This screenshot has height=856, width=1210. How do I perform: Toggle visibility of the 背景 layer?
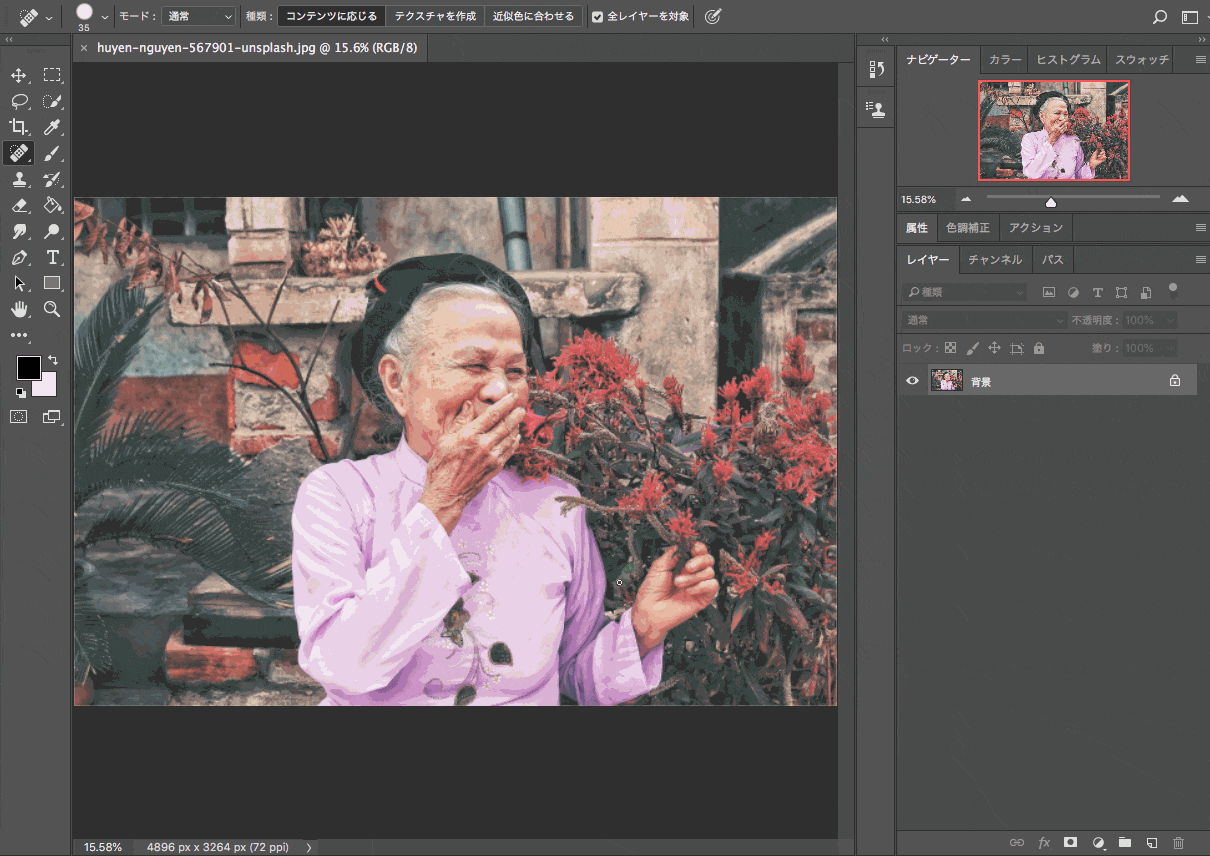pyautogui.click(x=912, y=381)
